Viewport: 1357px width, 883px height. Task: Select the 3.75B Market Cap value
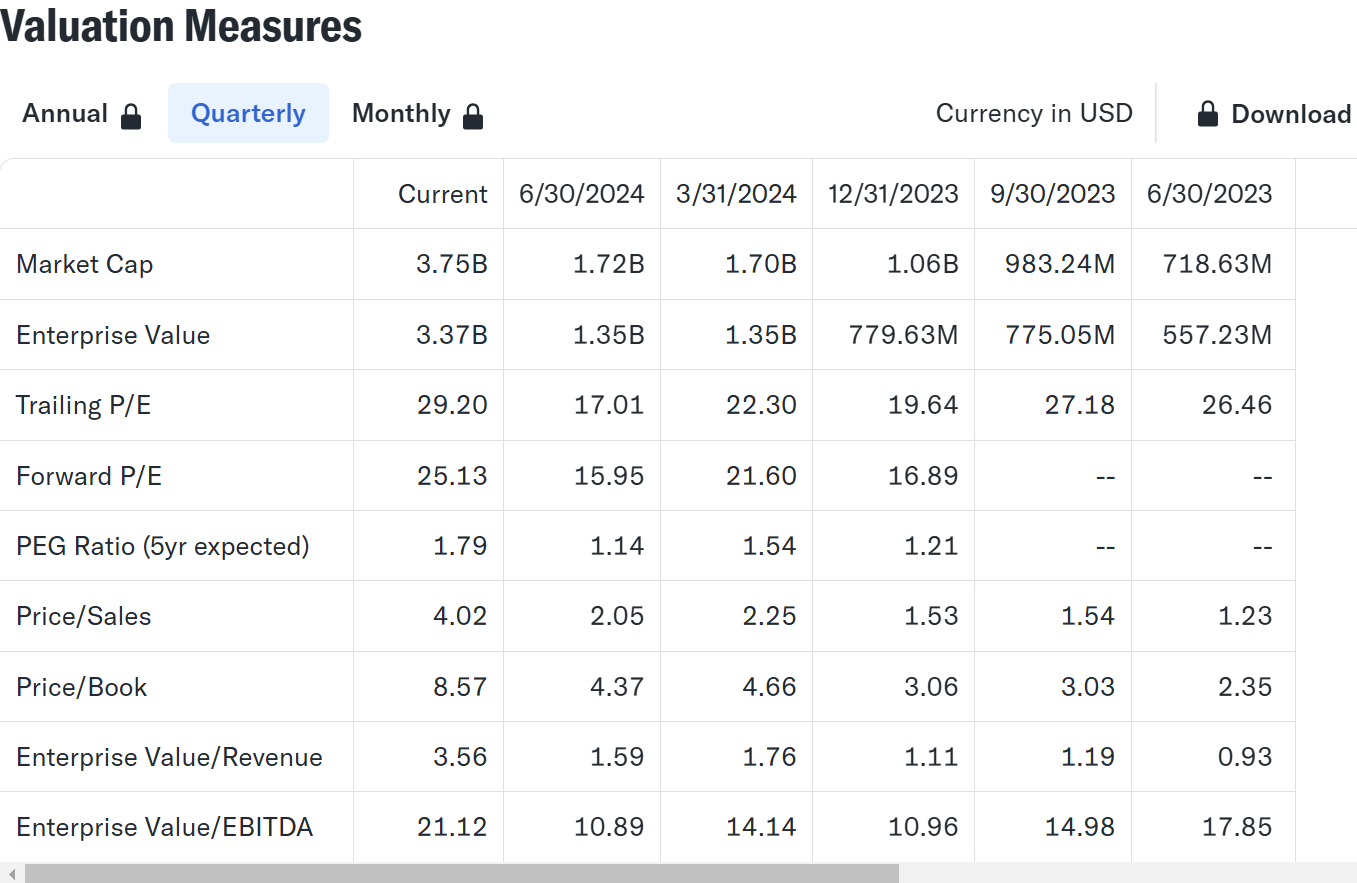tap(453, 264)
